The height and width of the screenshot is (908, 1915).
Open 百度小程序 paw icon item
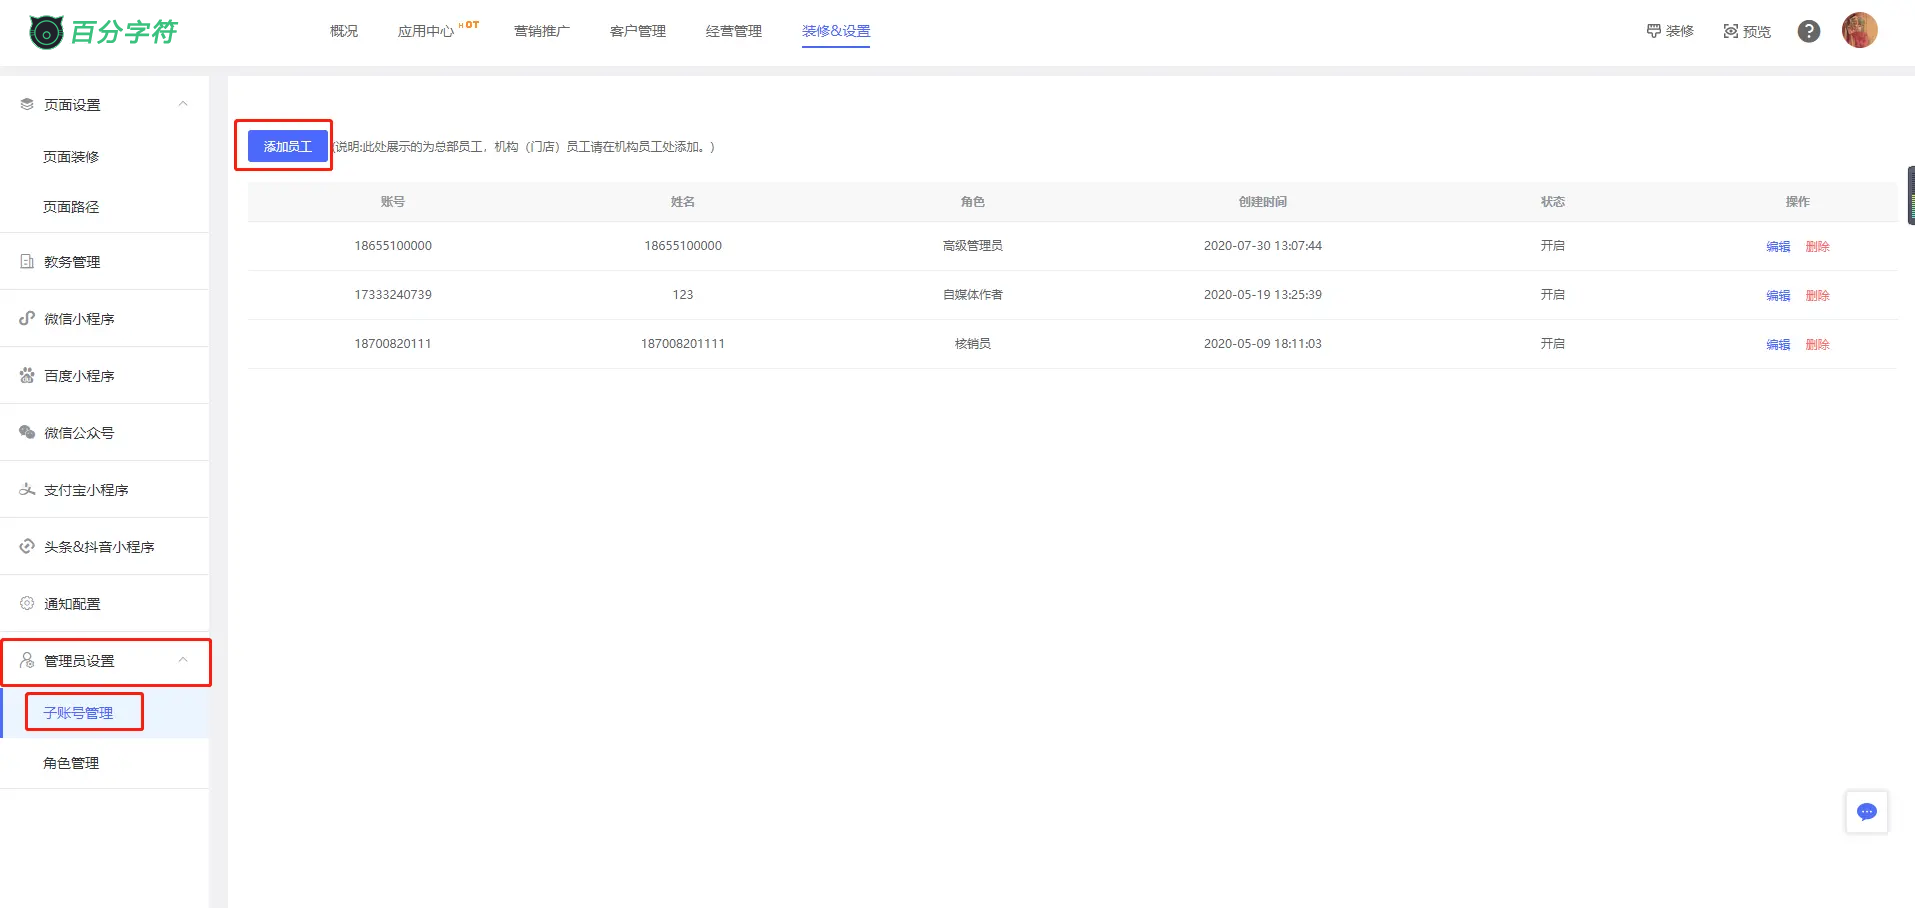point(27,376)
